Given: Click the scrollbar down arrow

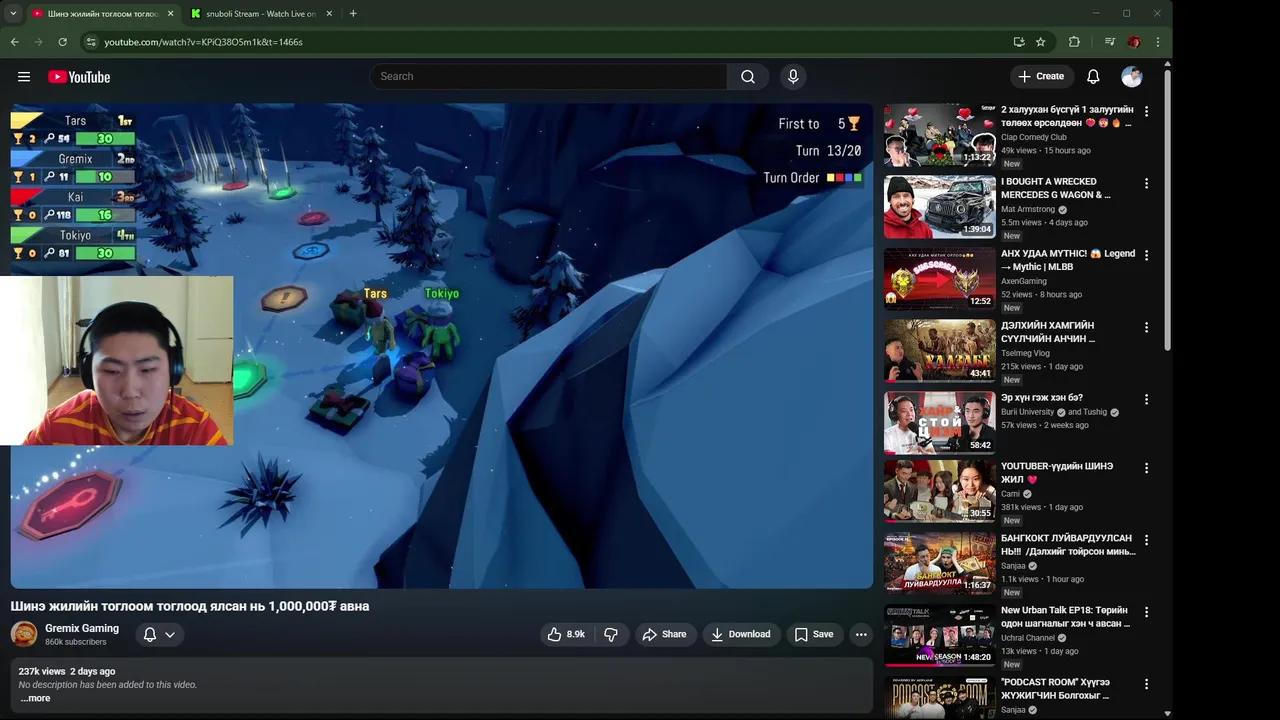Looking at the screenshot, I should tap(1167, 713).
